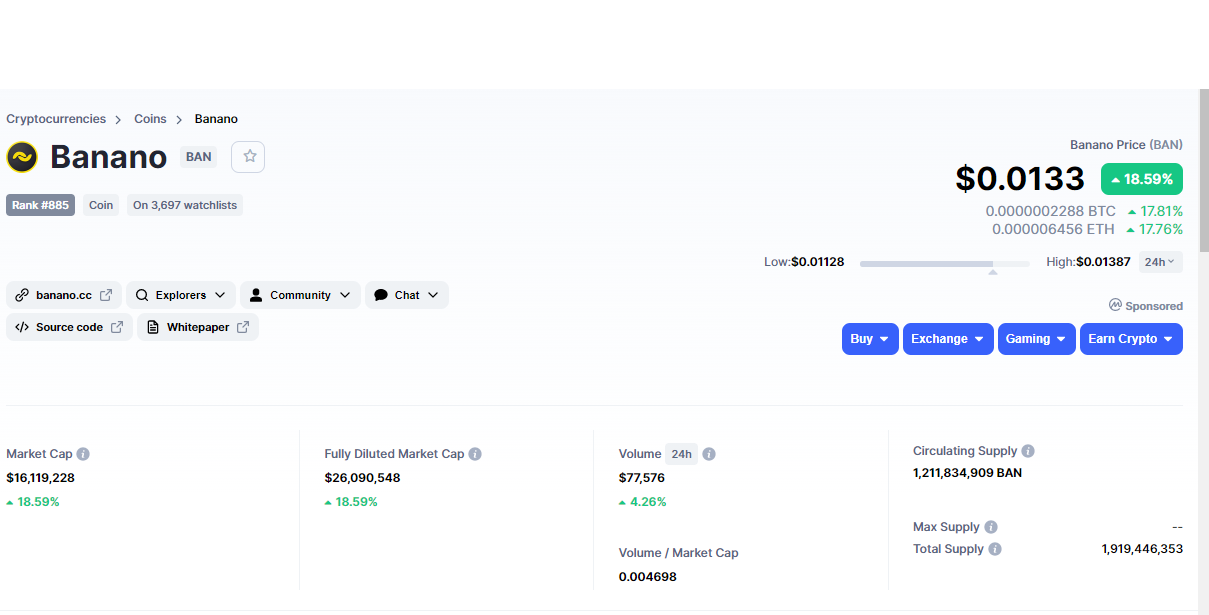The width and height of the screenshot is (1209, 615).
Task: Show info for Fully Diluted Market Cap
Action: pyautogui.click(x=475, y=454)
